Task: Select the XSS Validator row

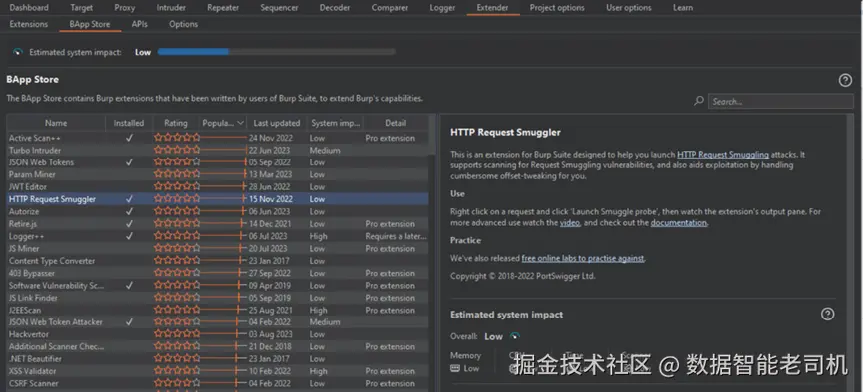Action: point(217,371)
